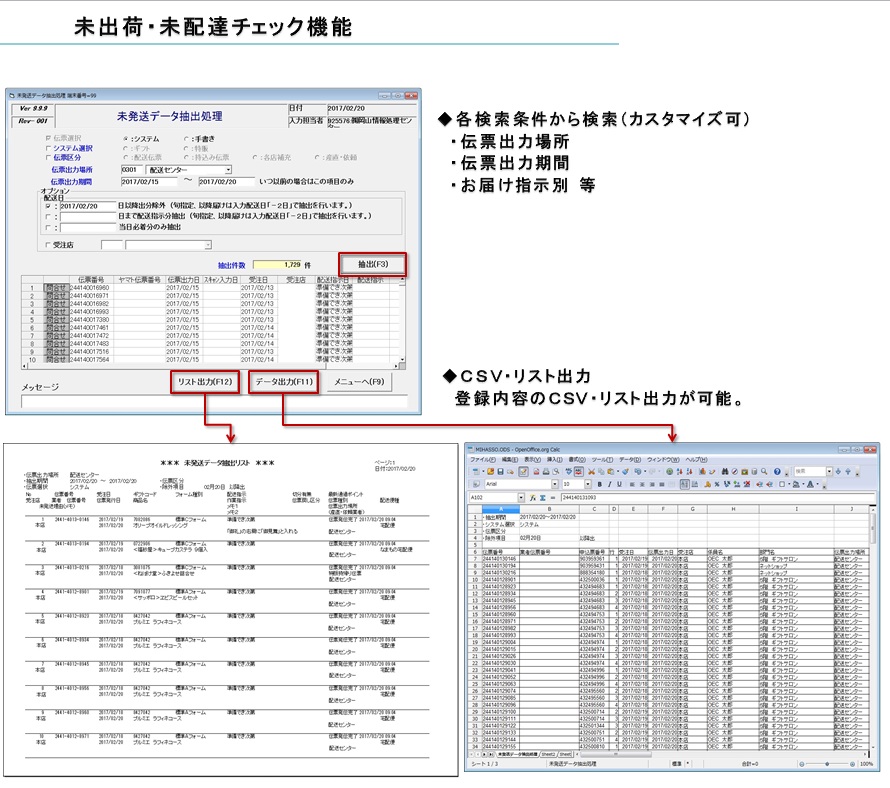Screen dimensions: 890x788
Task: Click the Sum sigma icon
Action: click(543, 498)
